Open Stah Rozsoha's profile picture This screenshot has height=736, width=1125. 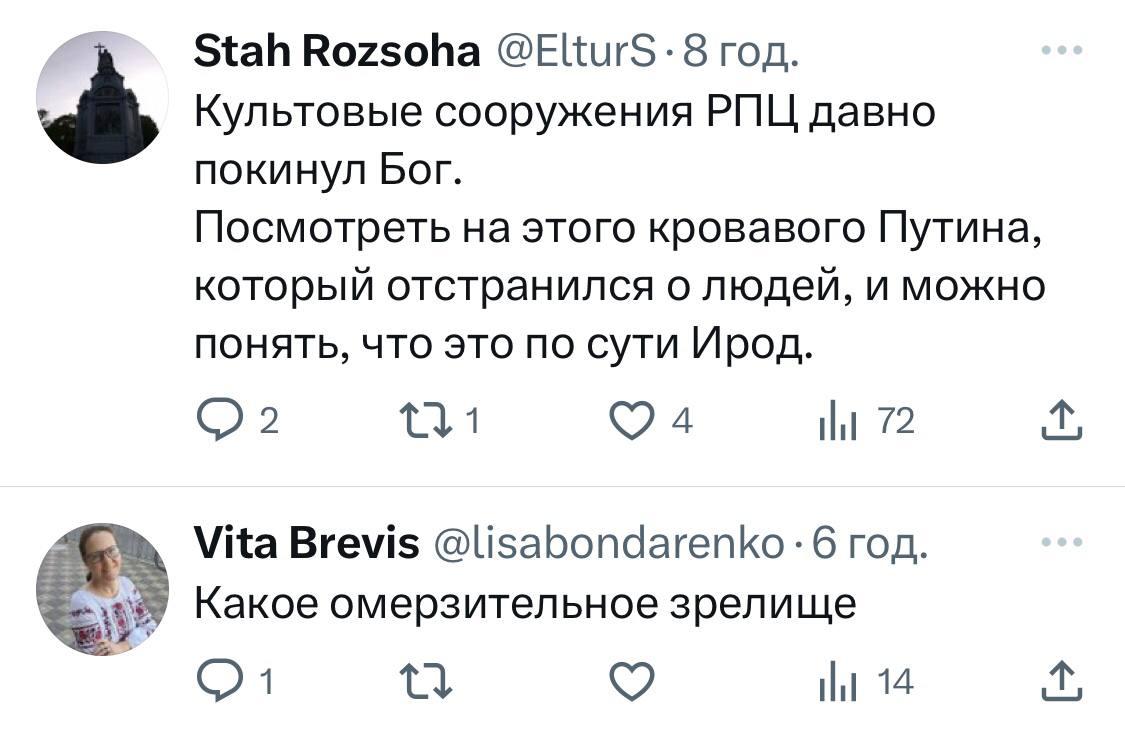[x=102, y=97]
